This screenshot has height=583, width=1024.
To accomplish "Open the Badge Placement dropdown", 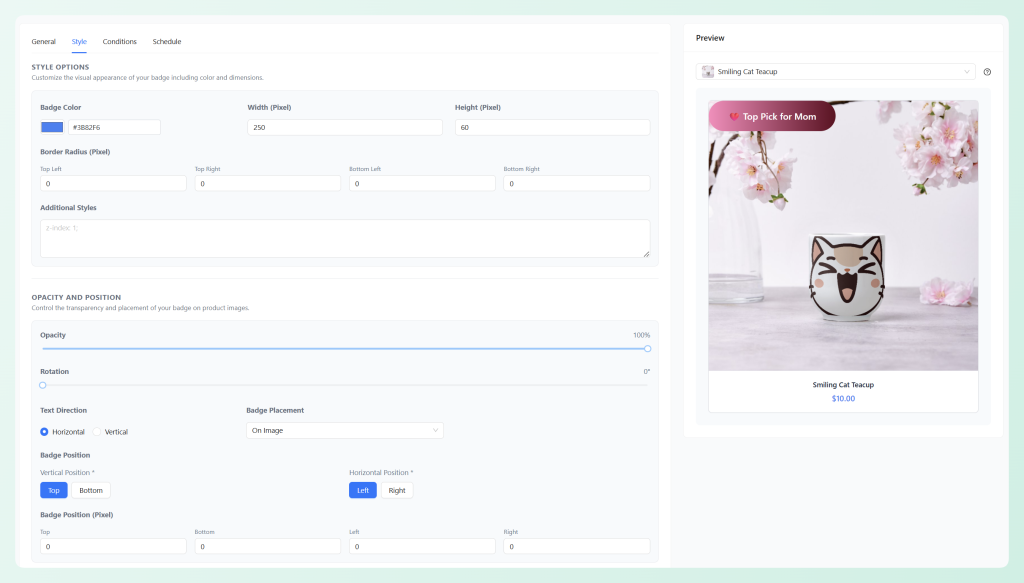I will (344, 430).
